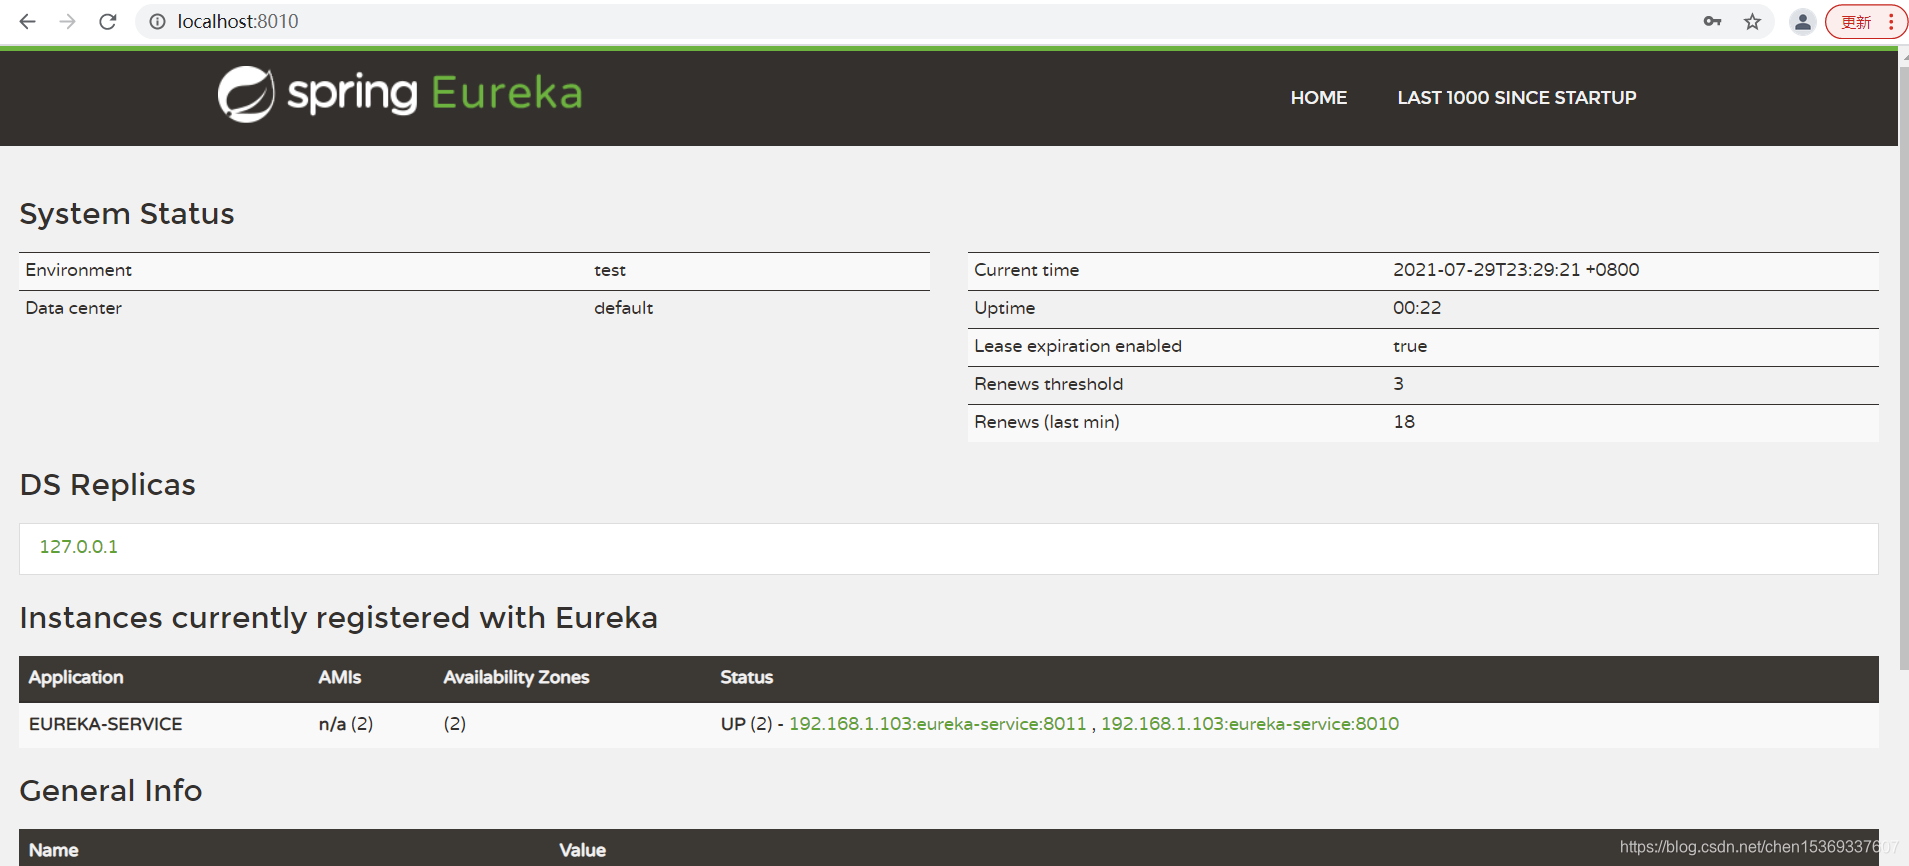The height and width of the screenshot is (866, 1909).
Task: Open the 192.168.1.103:eureka-service:8011 instance link
Action: tap(937, 724)
